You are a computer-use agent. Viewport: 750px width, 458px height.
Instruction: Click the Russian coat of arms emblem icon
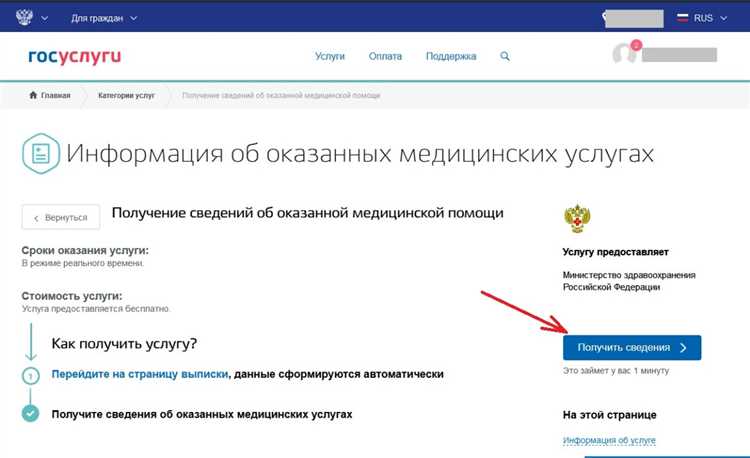tap(24, 18)
